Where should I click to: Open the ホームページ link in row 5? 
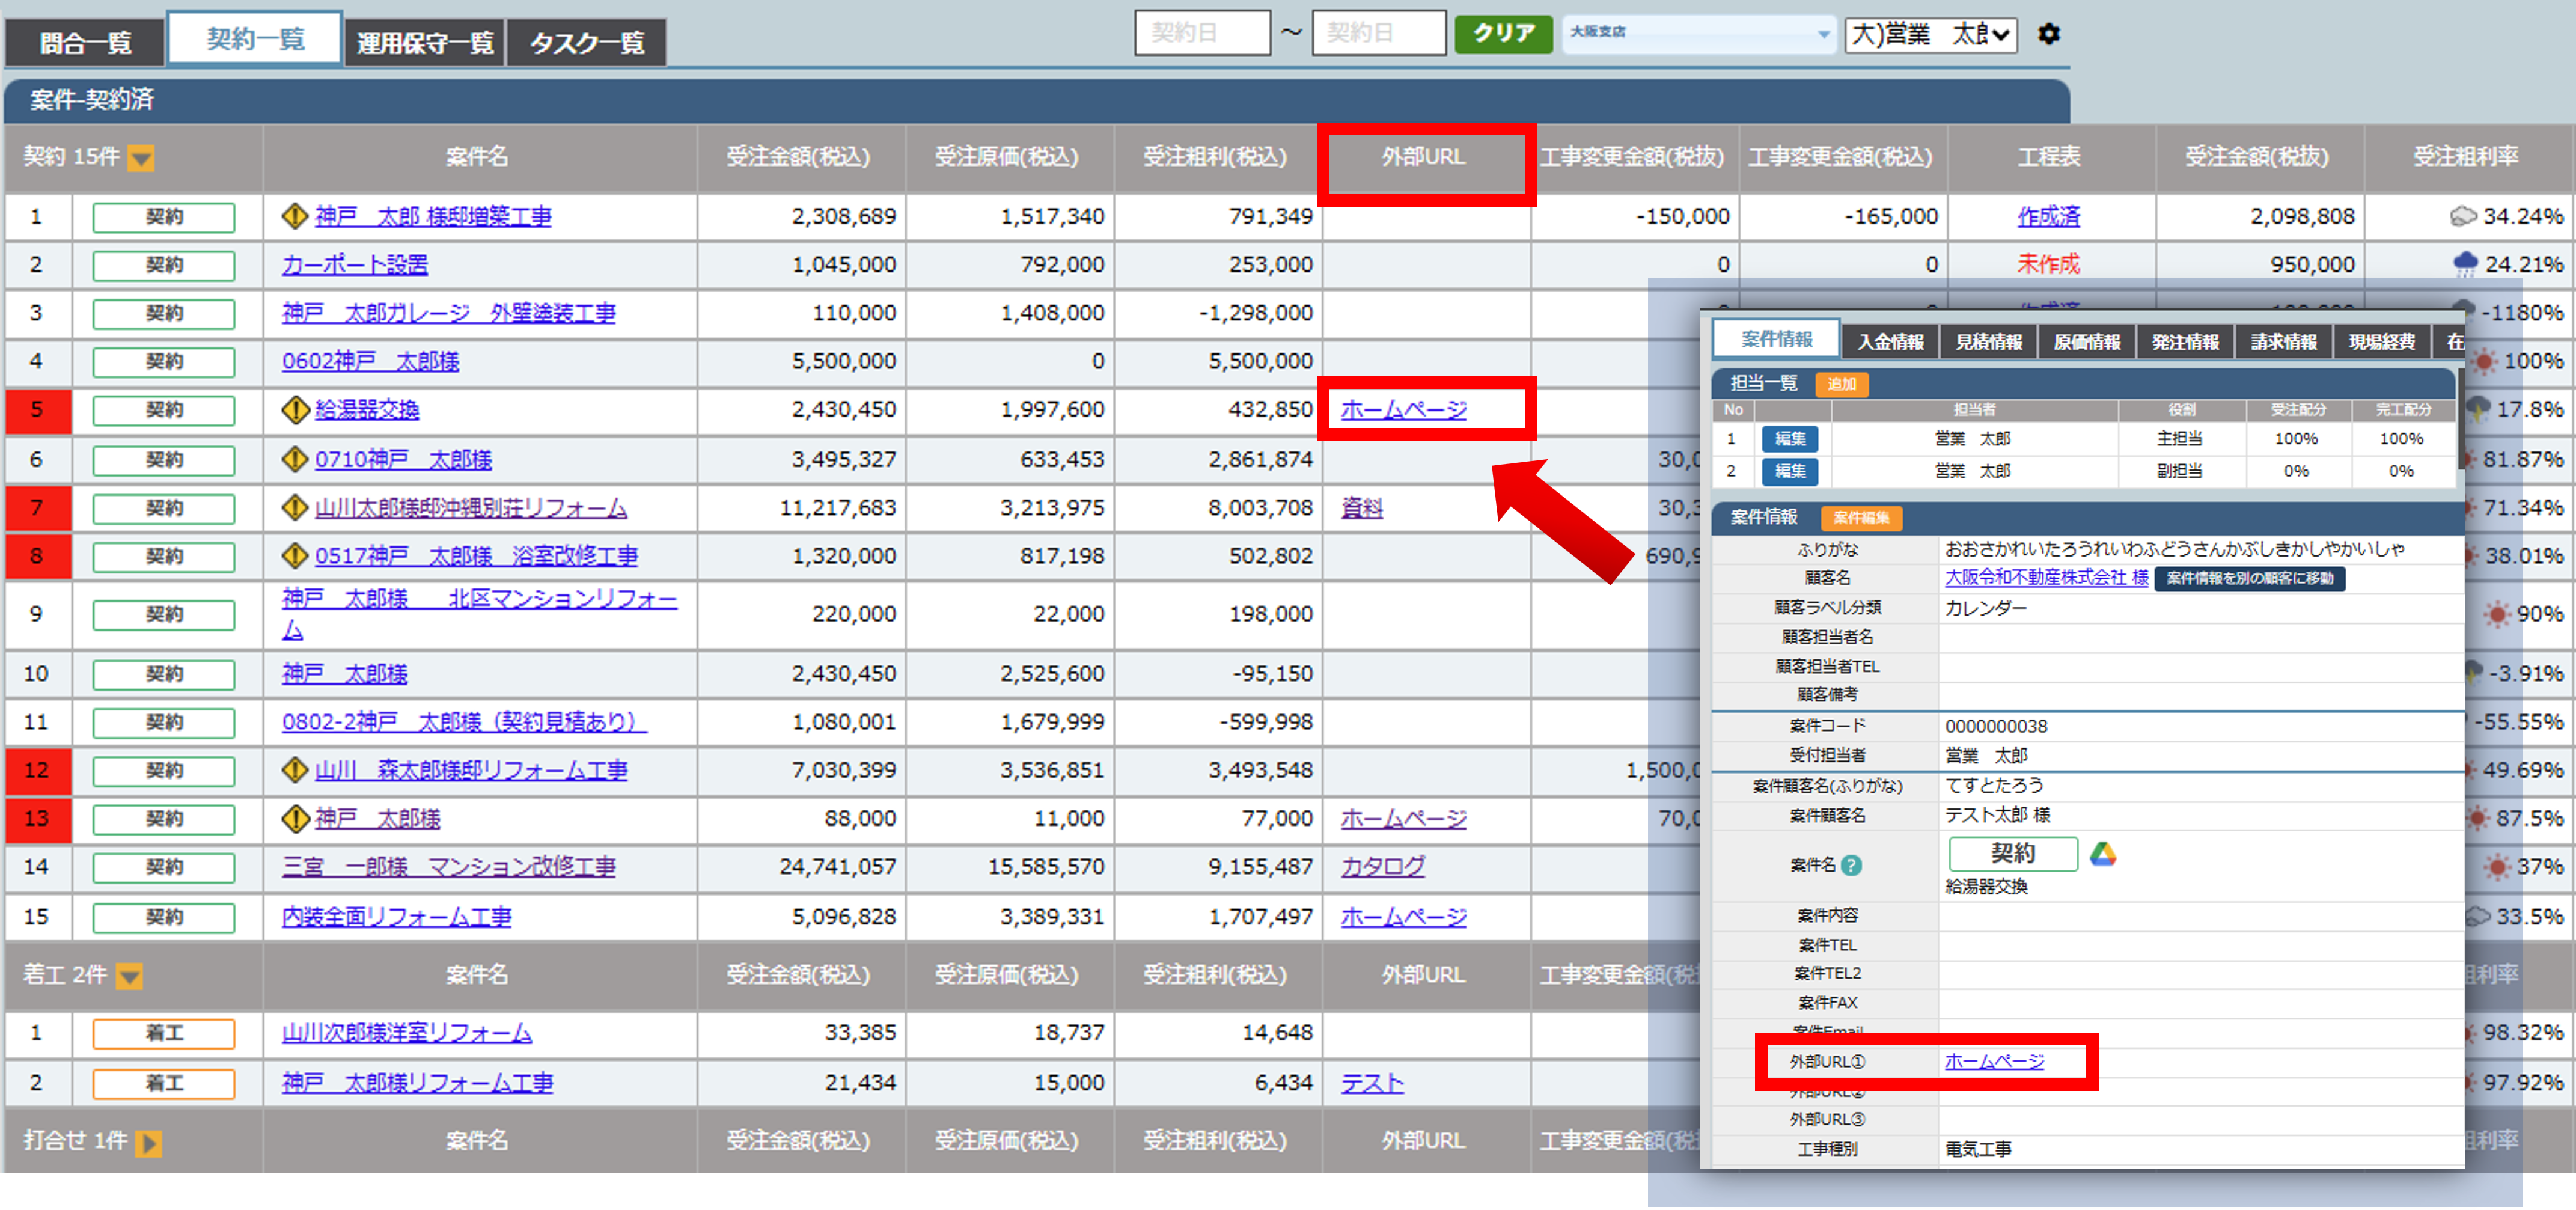tap(1403, 409)
